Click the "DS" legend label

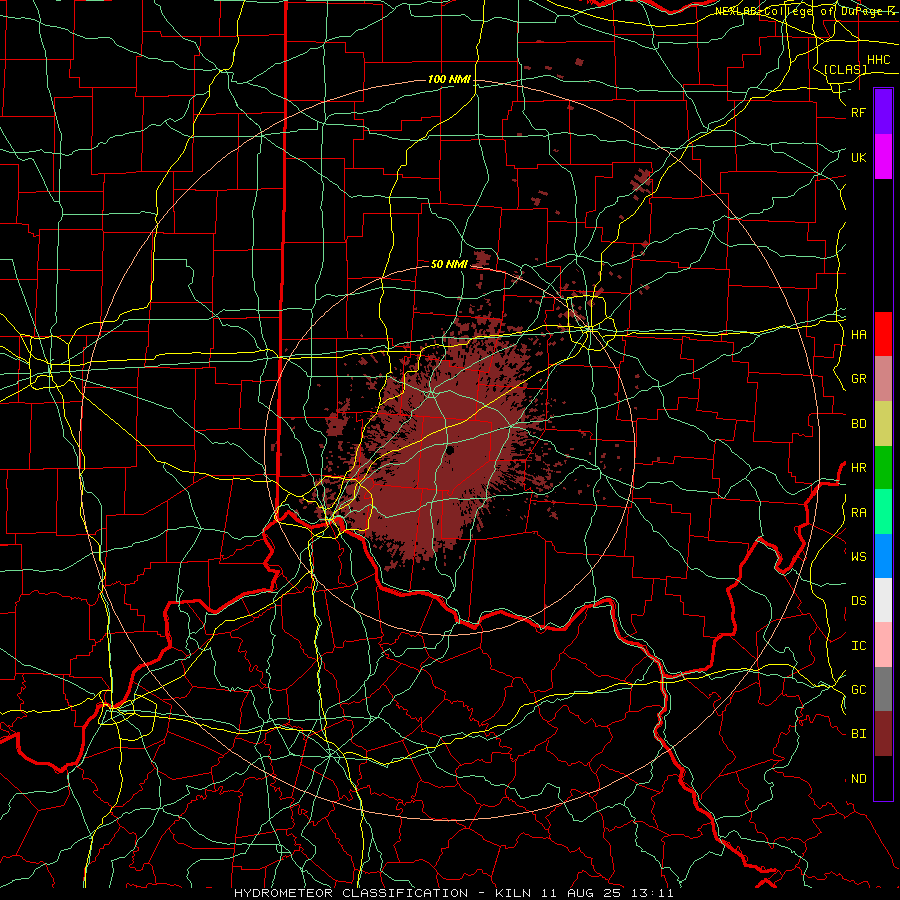point(858,600)
